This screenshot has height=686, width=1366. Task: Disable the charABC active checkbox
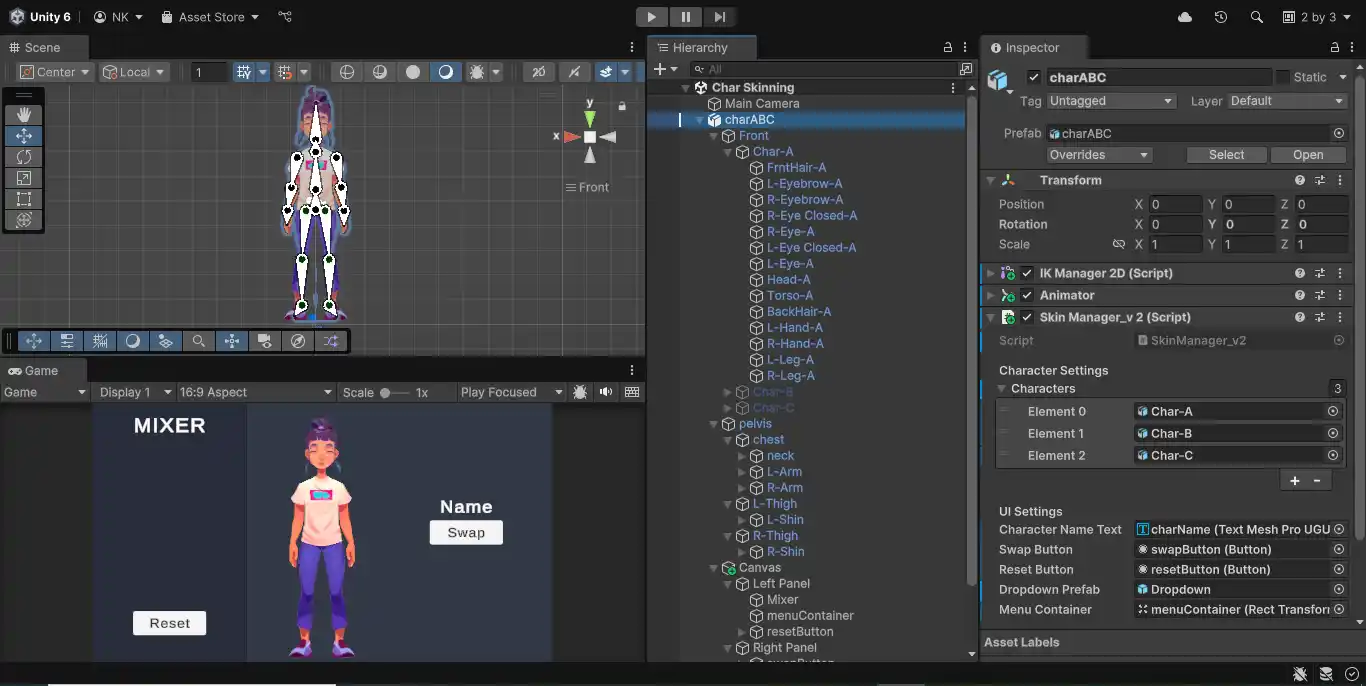1034,77
